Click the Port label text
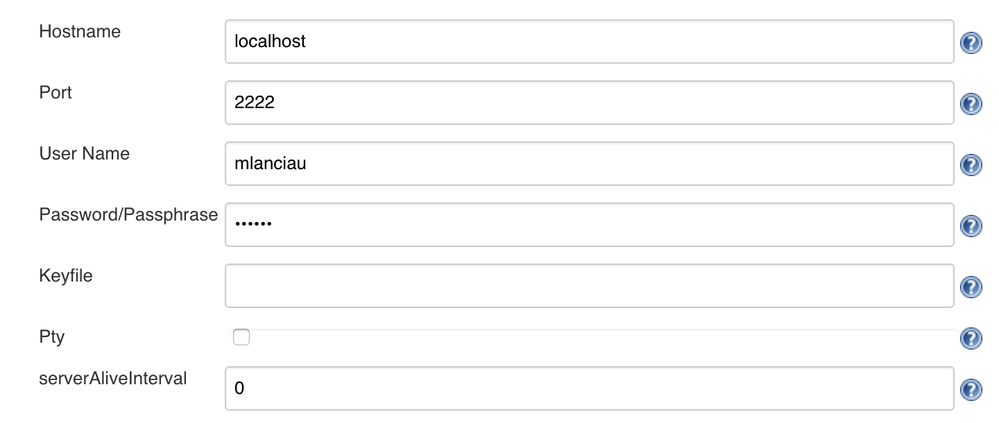The image size is (999, 423). [x=56, y=93]
